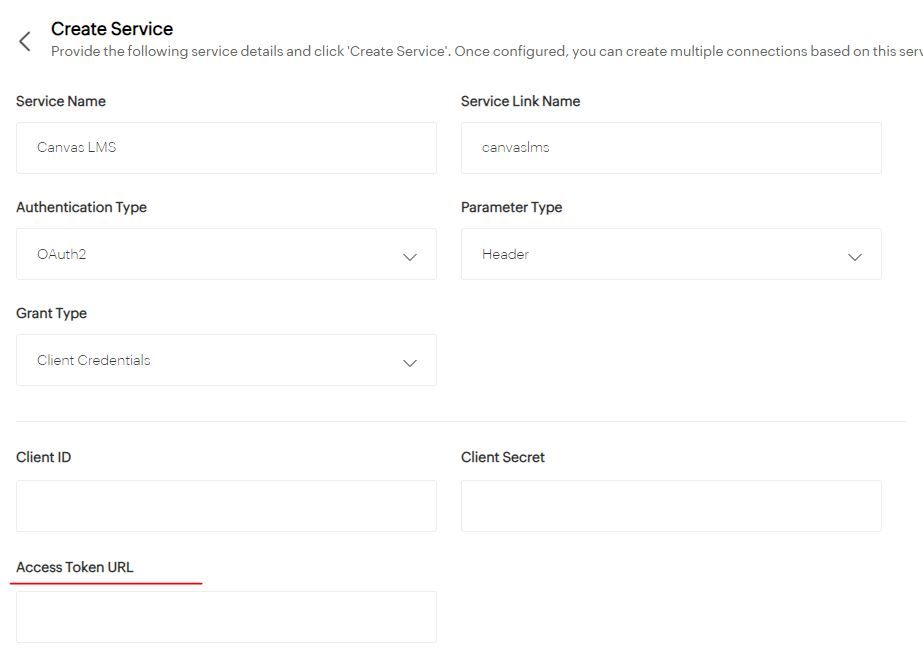Image resolution: width=923 pixels, height=660 pixels.
Task: Click the Access Token URL label
Action: (x=75, y=567)
